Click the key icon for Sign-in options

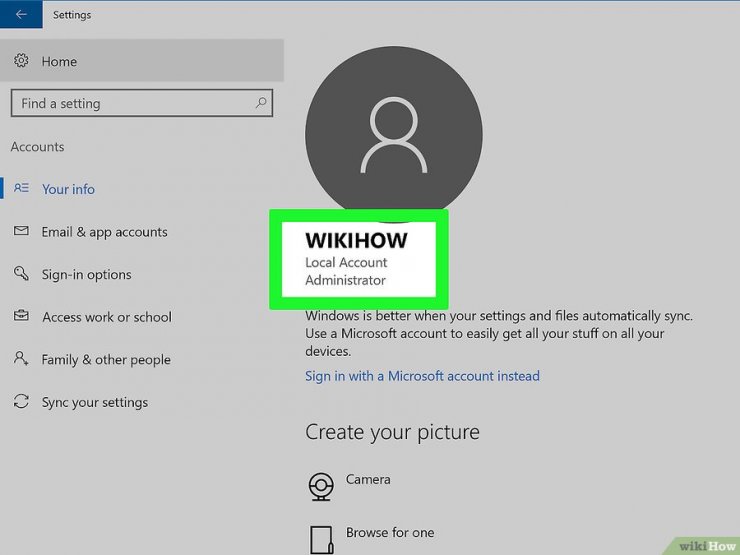coord(21,273)
